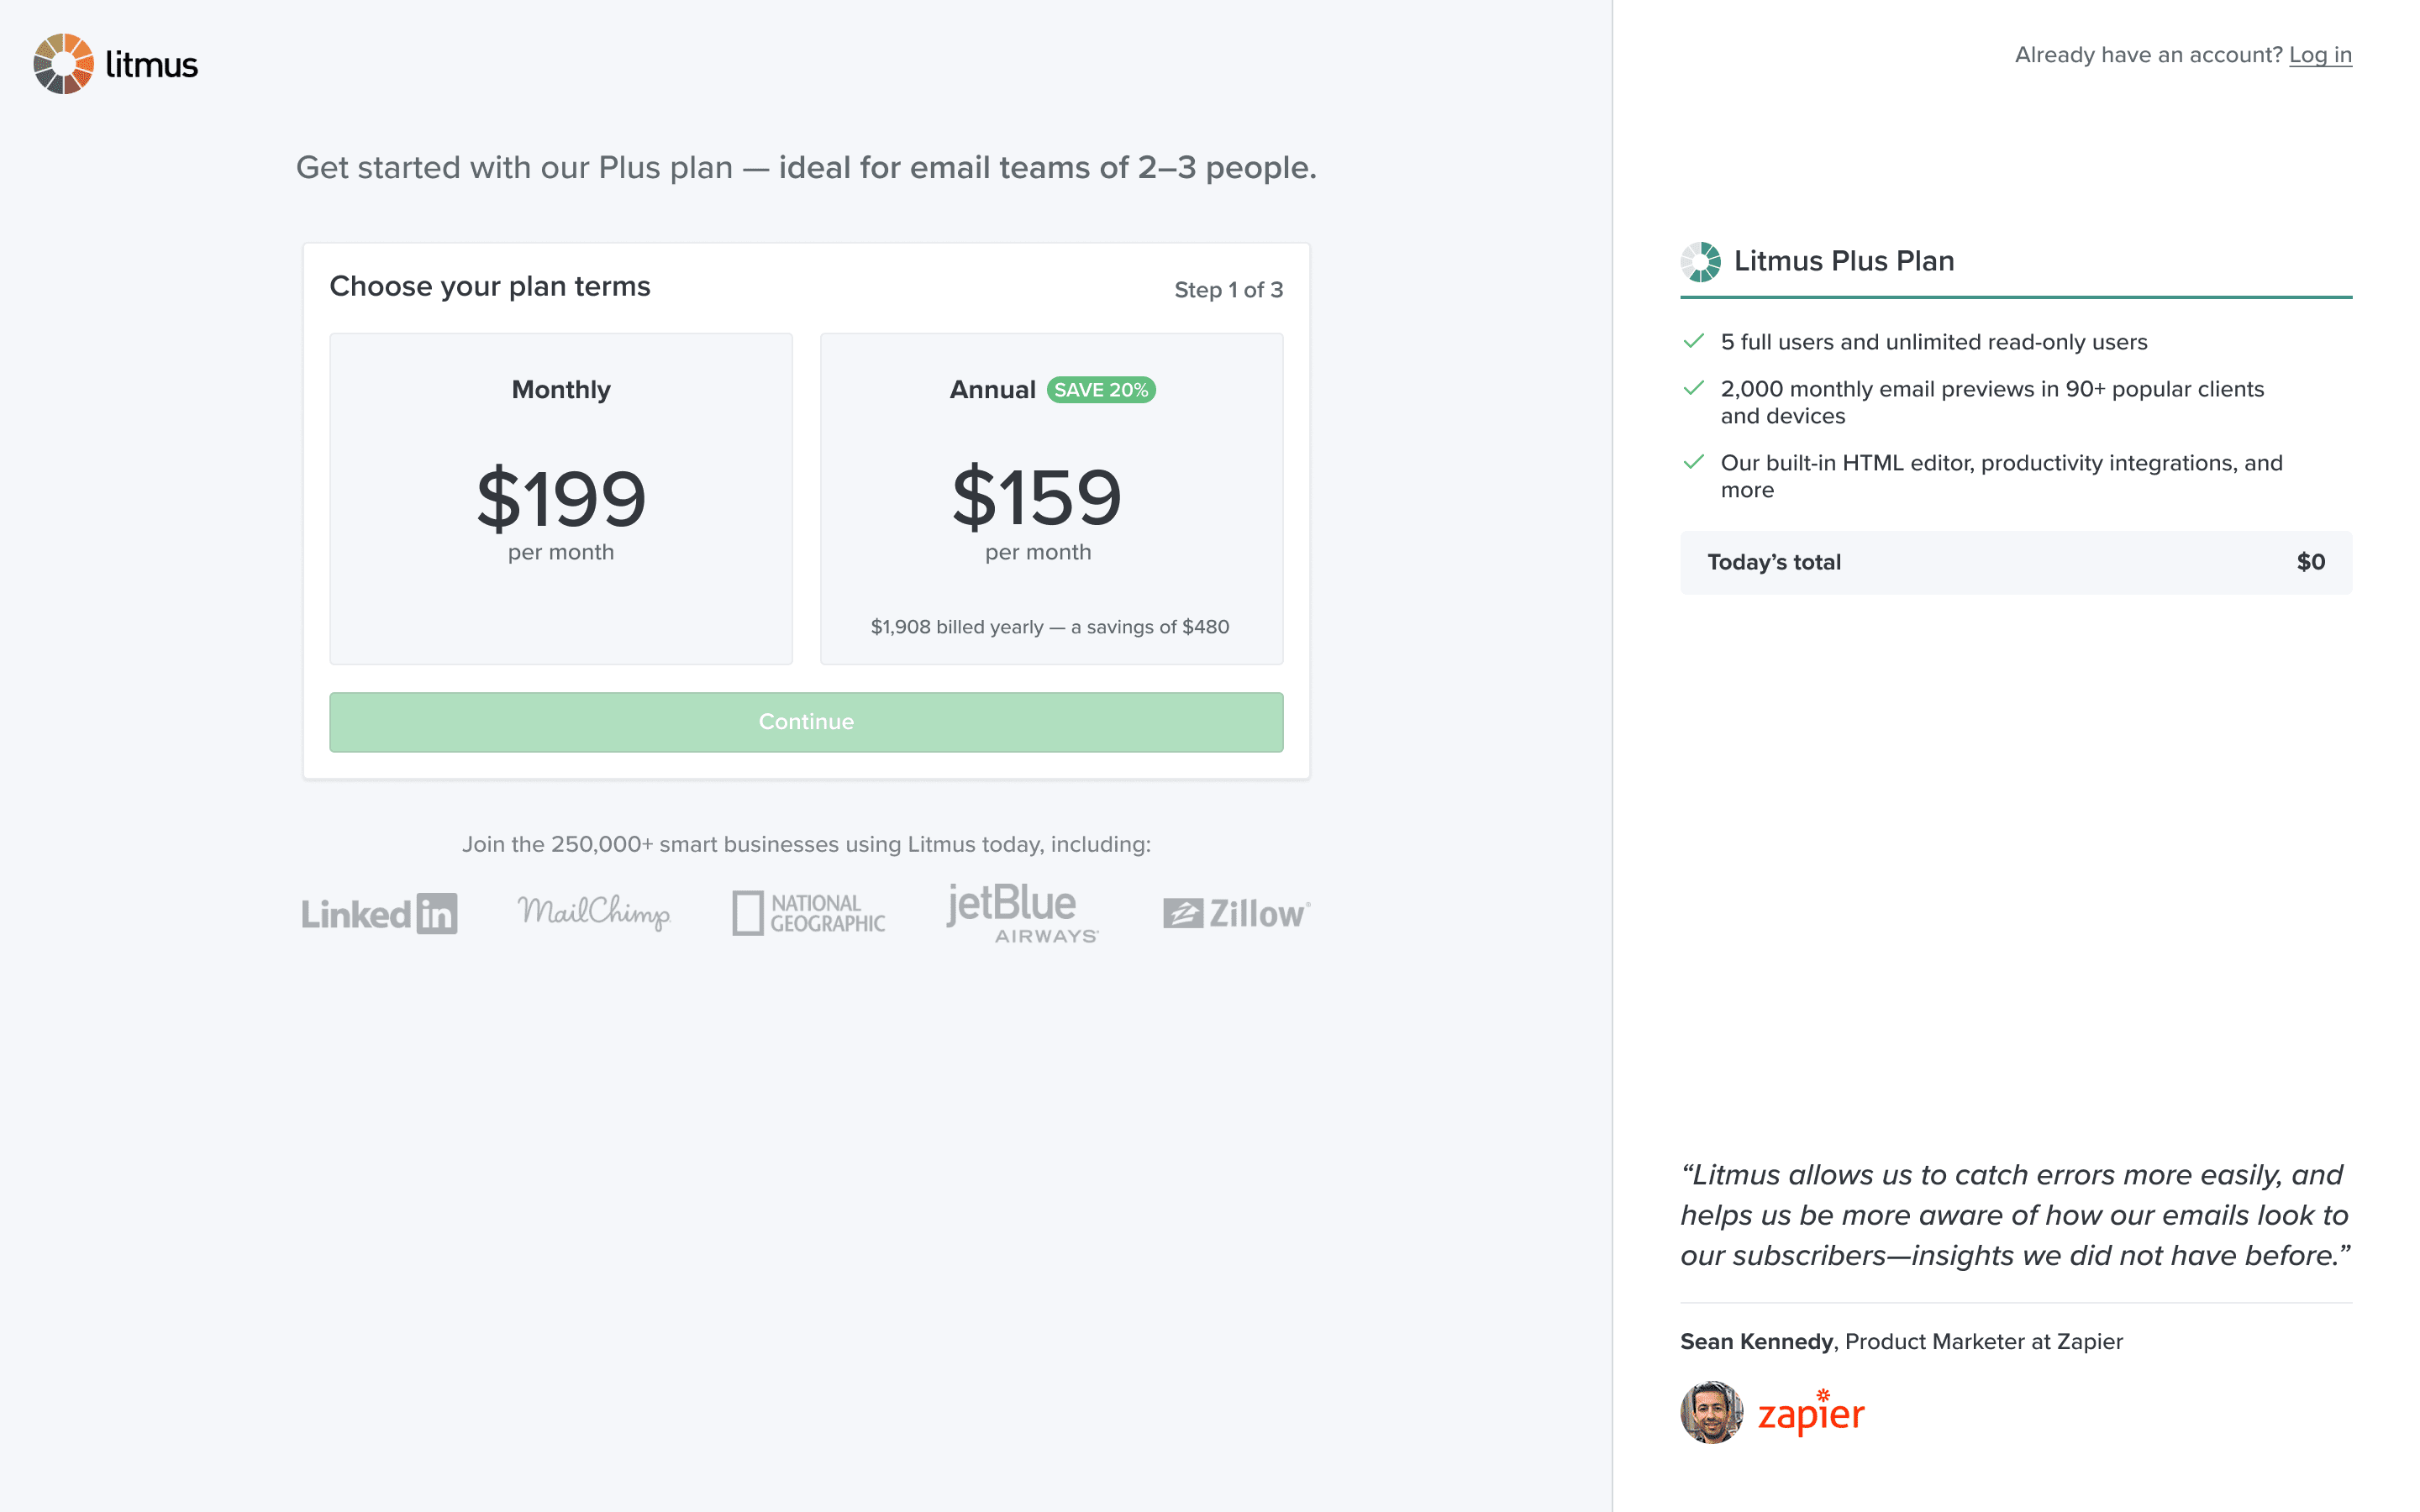Click the checkmark beside 2,000 monthly email previews

1693,389
